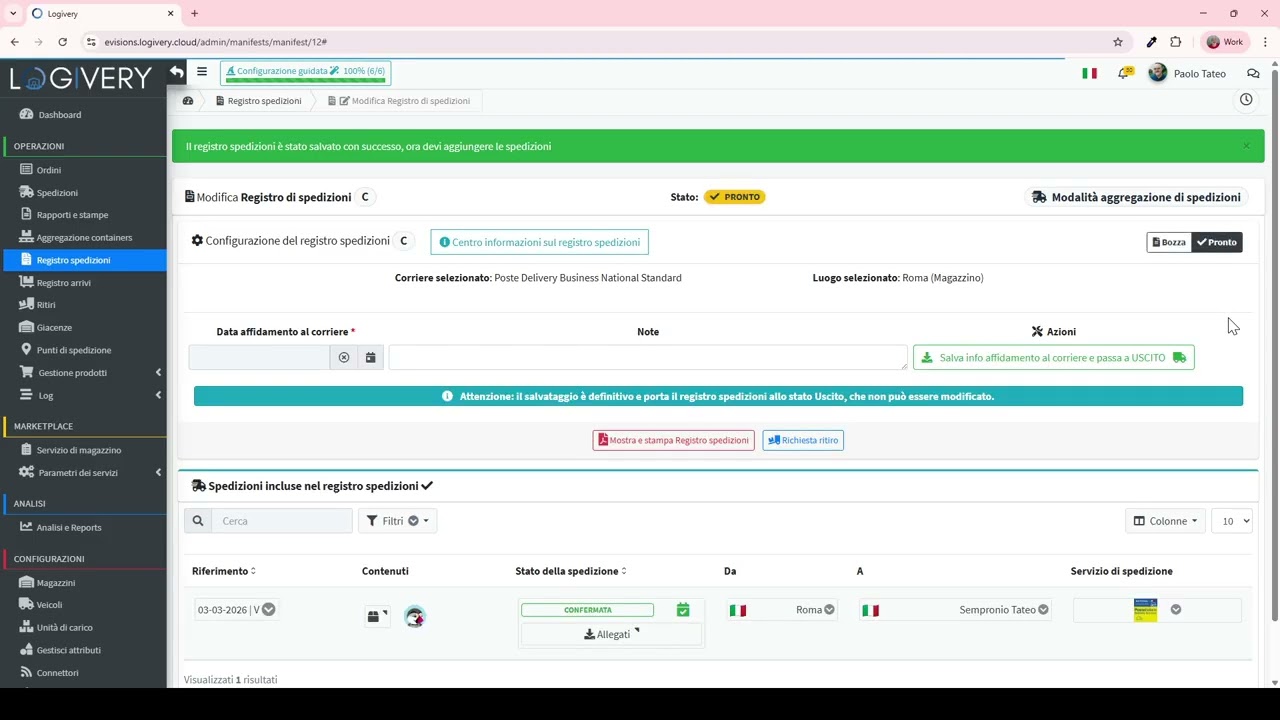Click Modalità aggregazione di spedizioni
The width and height of the screenshot is (1280, 720).
[x=1137, y=197]
